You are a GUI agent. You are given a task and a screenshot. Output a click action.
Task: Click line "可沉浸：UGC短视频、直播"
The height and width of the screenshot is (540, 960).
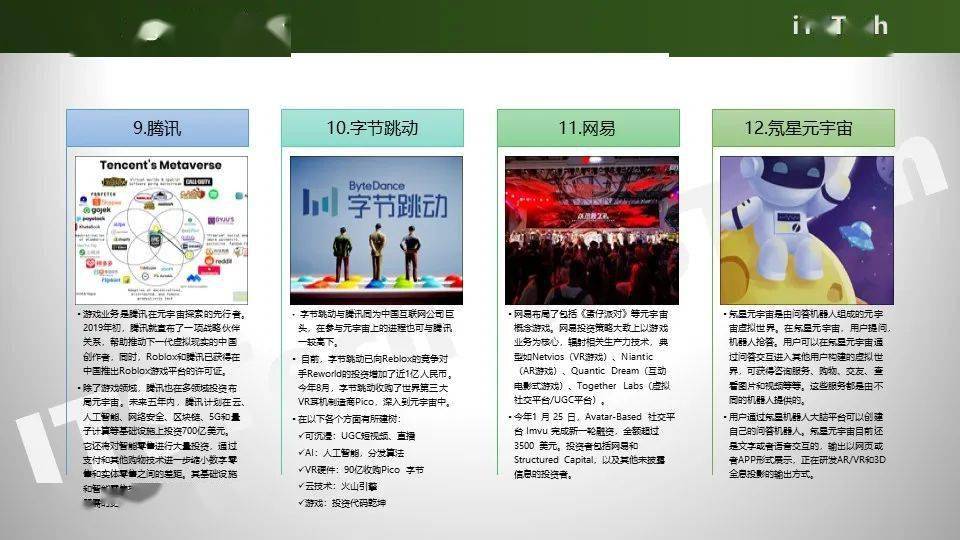click(356, 436)
